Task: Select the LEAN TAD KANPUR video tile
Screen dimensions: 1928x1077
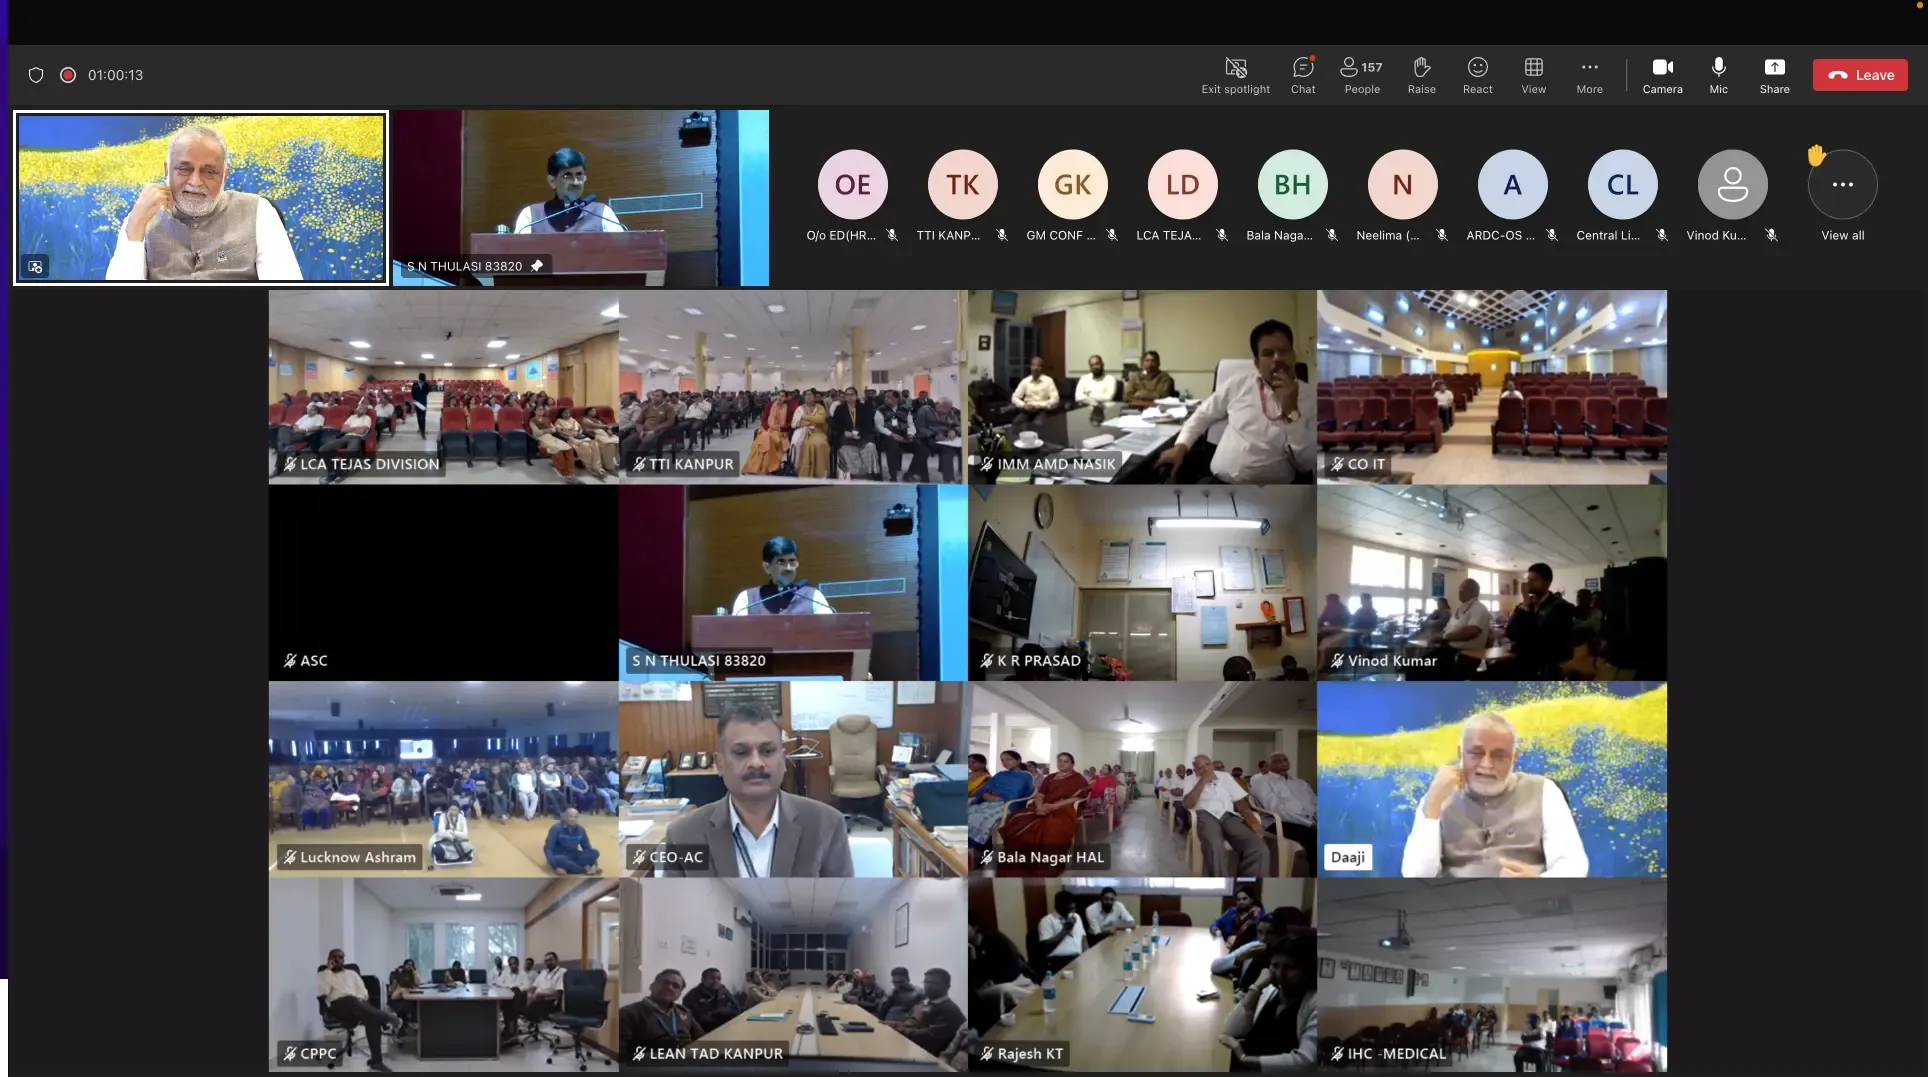Action: [793, 975]
